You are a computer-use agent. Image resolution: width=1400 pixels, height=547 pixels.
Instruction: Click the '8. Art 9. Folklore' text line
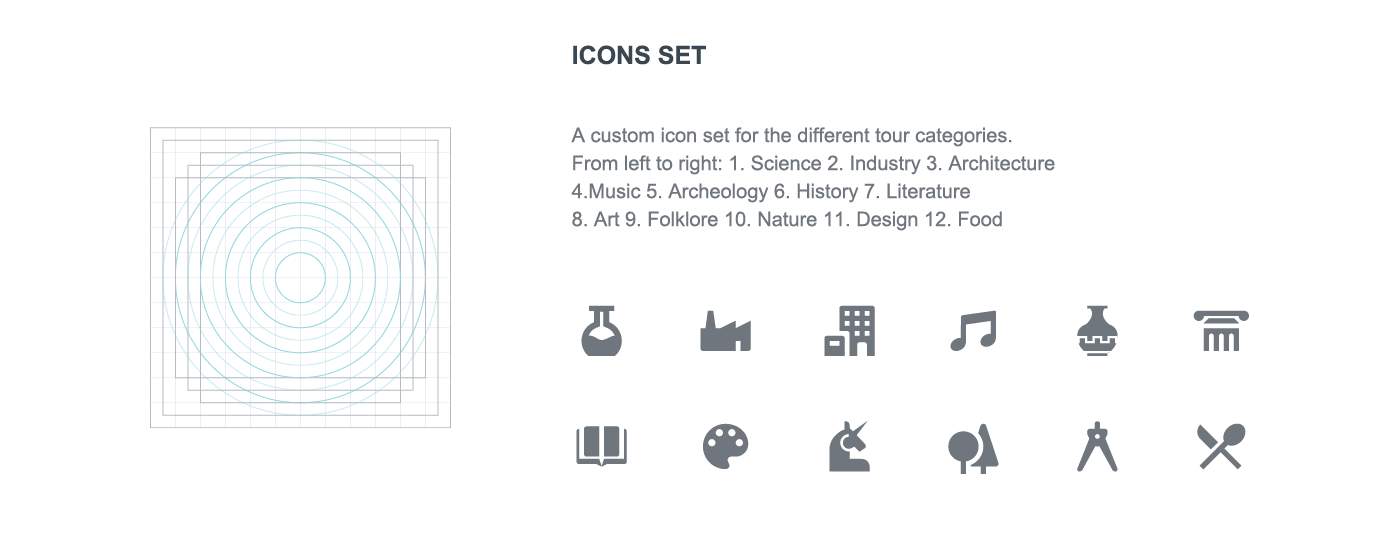click(787, 219)
